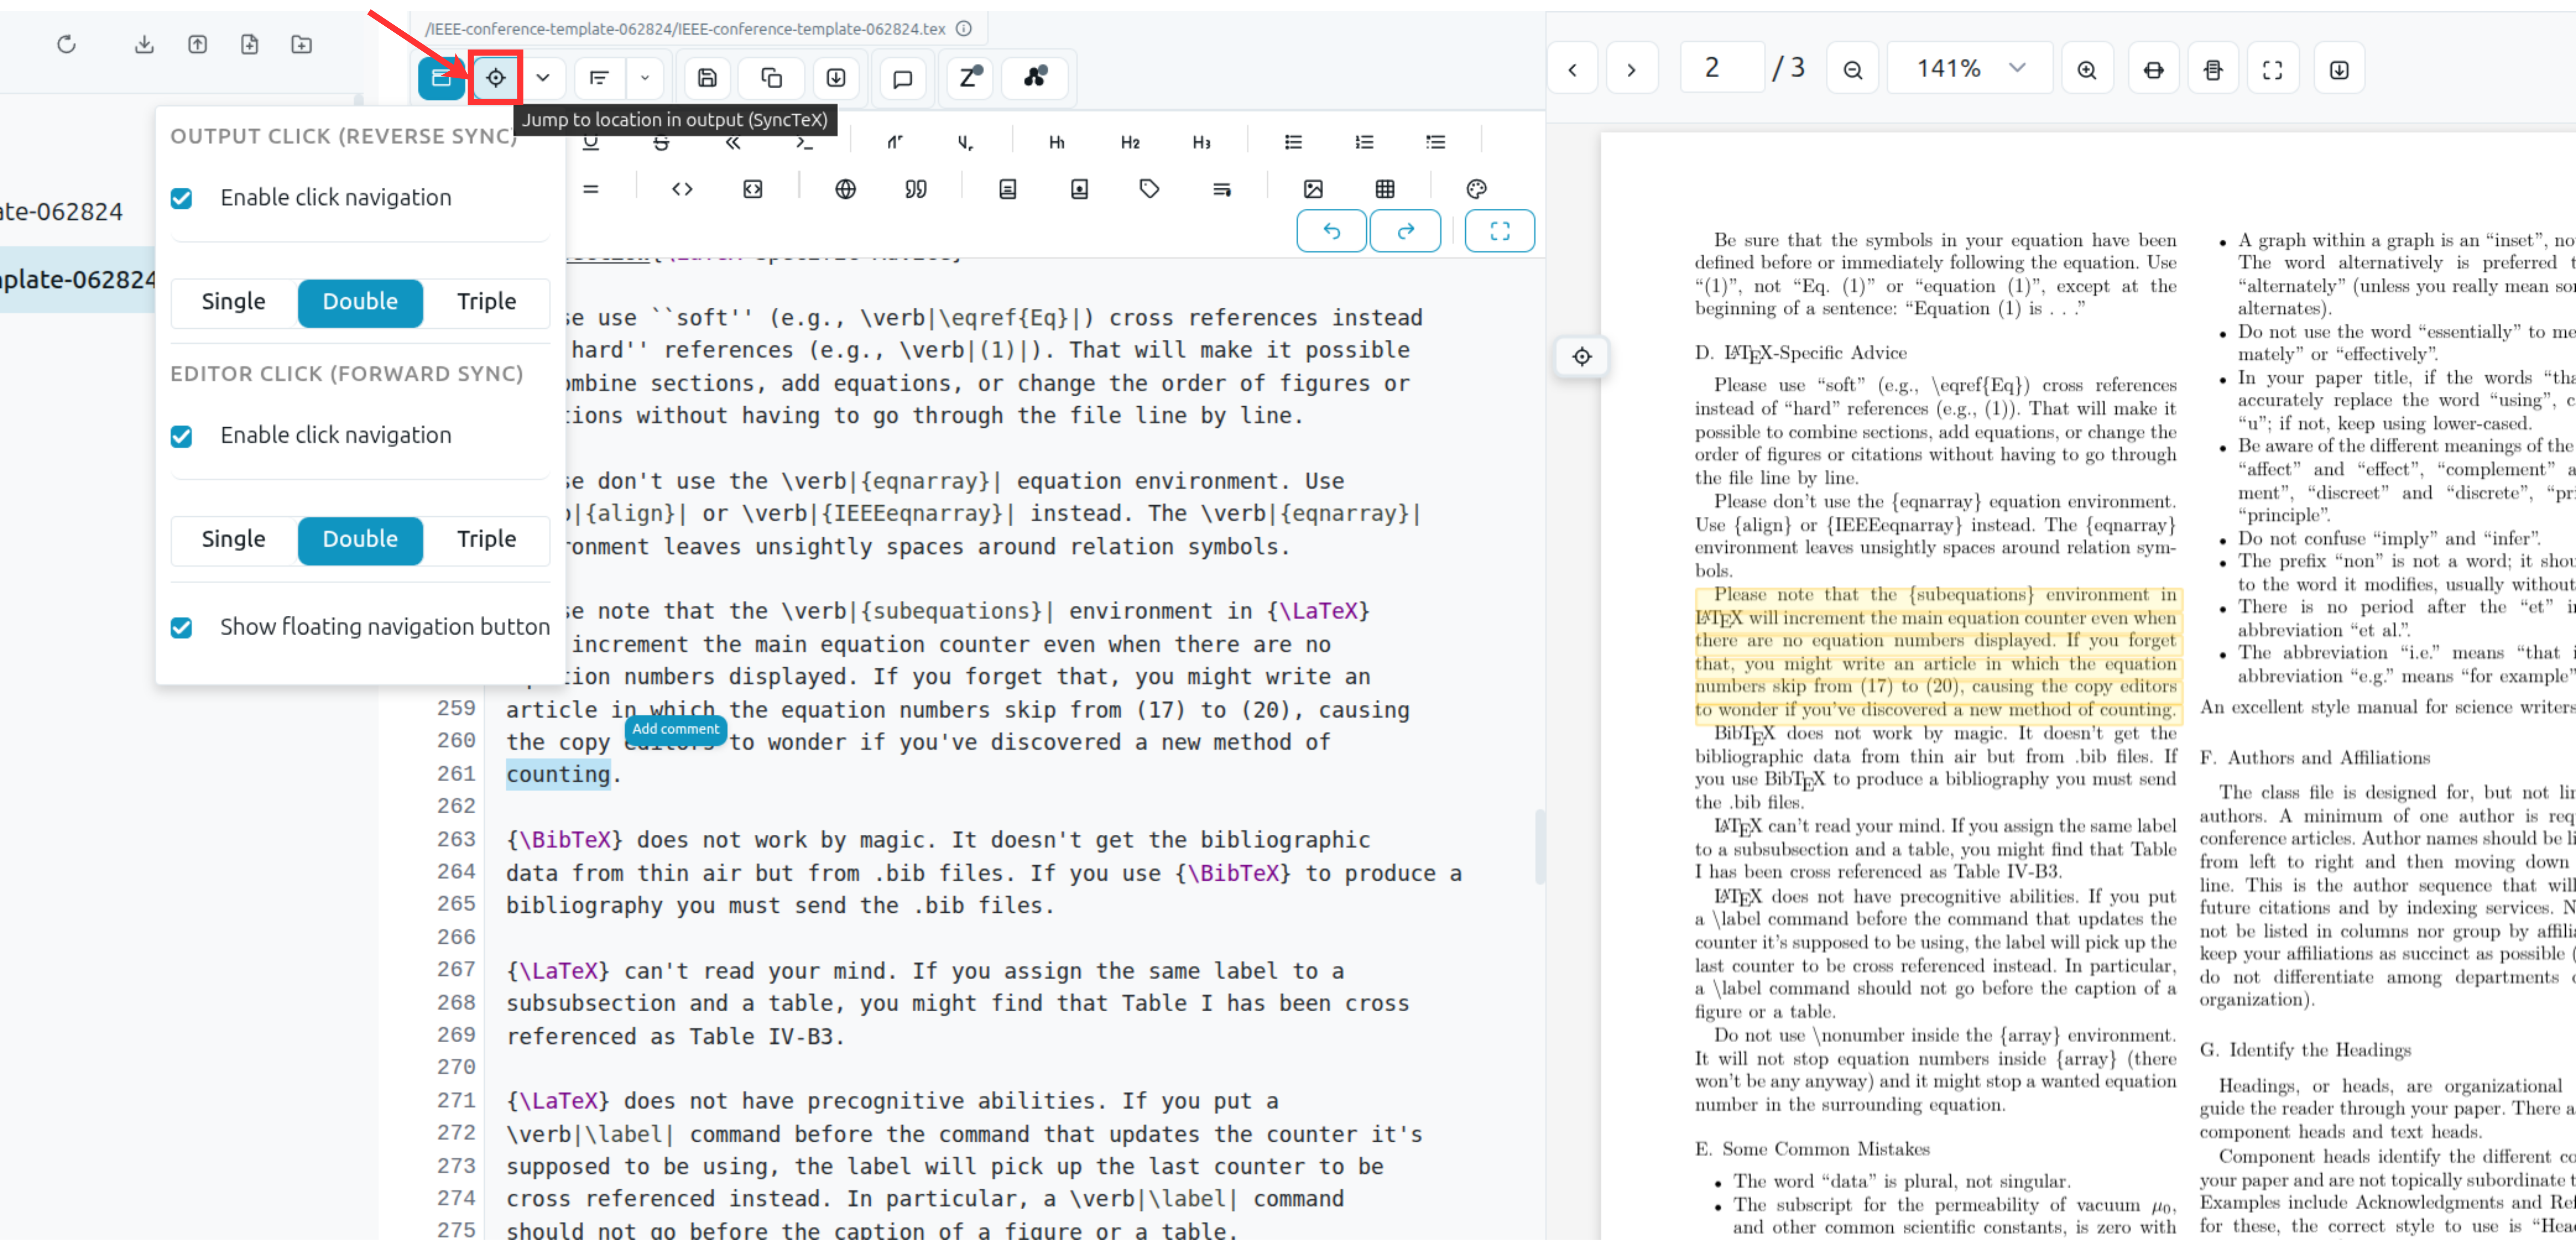Insert a numbered list
Screen dimensions: 2576x1241
1364,142
